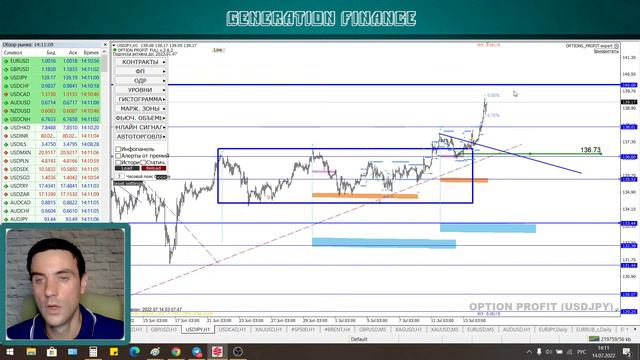640x360 pixels.
Task: Expand ФП panel menu
Action: (141, 71)
